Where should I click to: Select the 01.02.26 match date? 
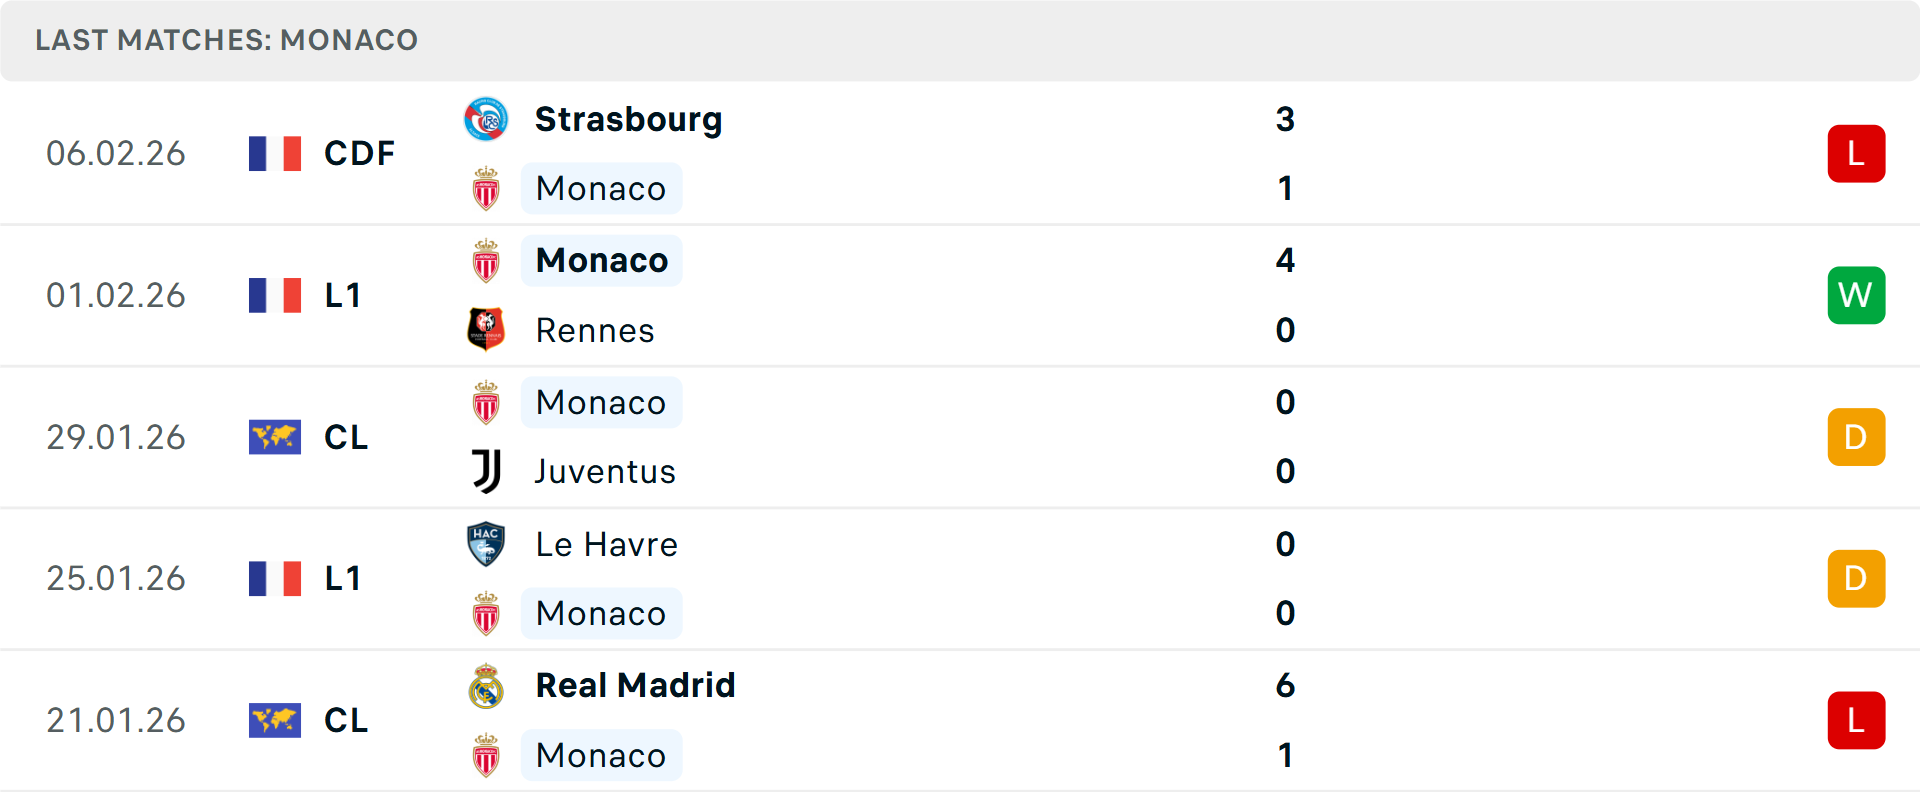tap(116, 295)
